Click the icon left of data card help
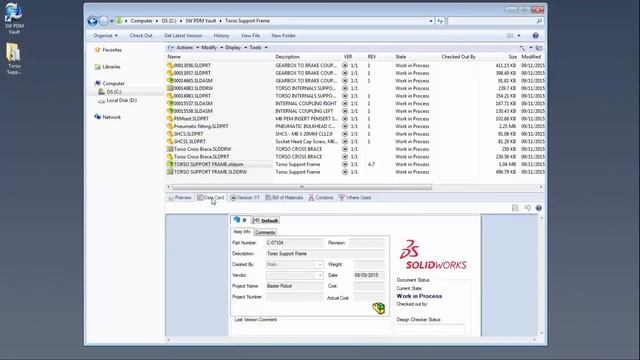640x360 pixels. tap(527, 208)
